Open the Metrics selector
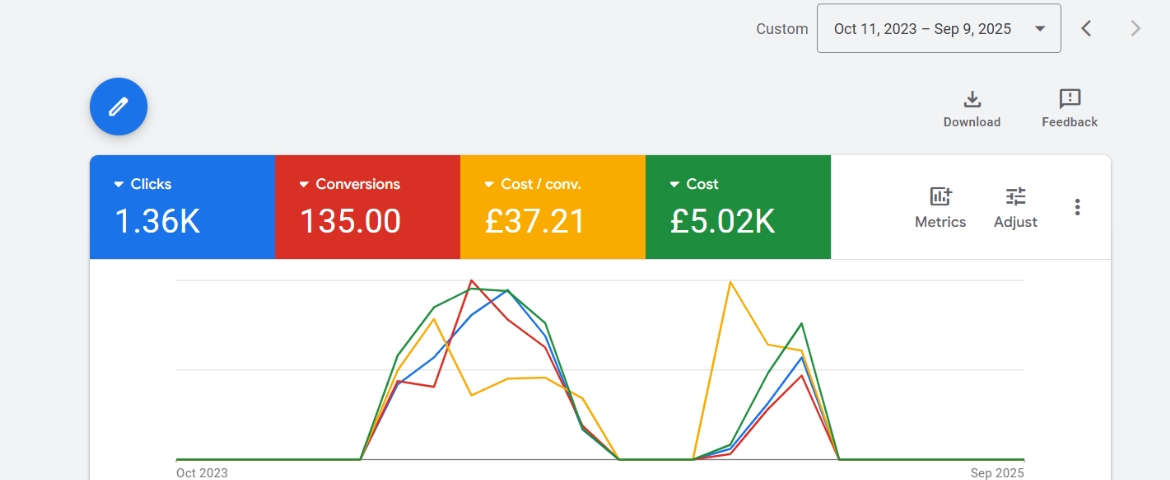 940,208
